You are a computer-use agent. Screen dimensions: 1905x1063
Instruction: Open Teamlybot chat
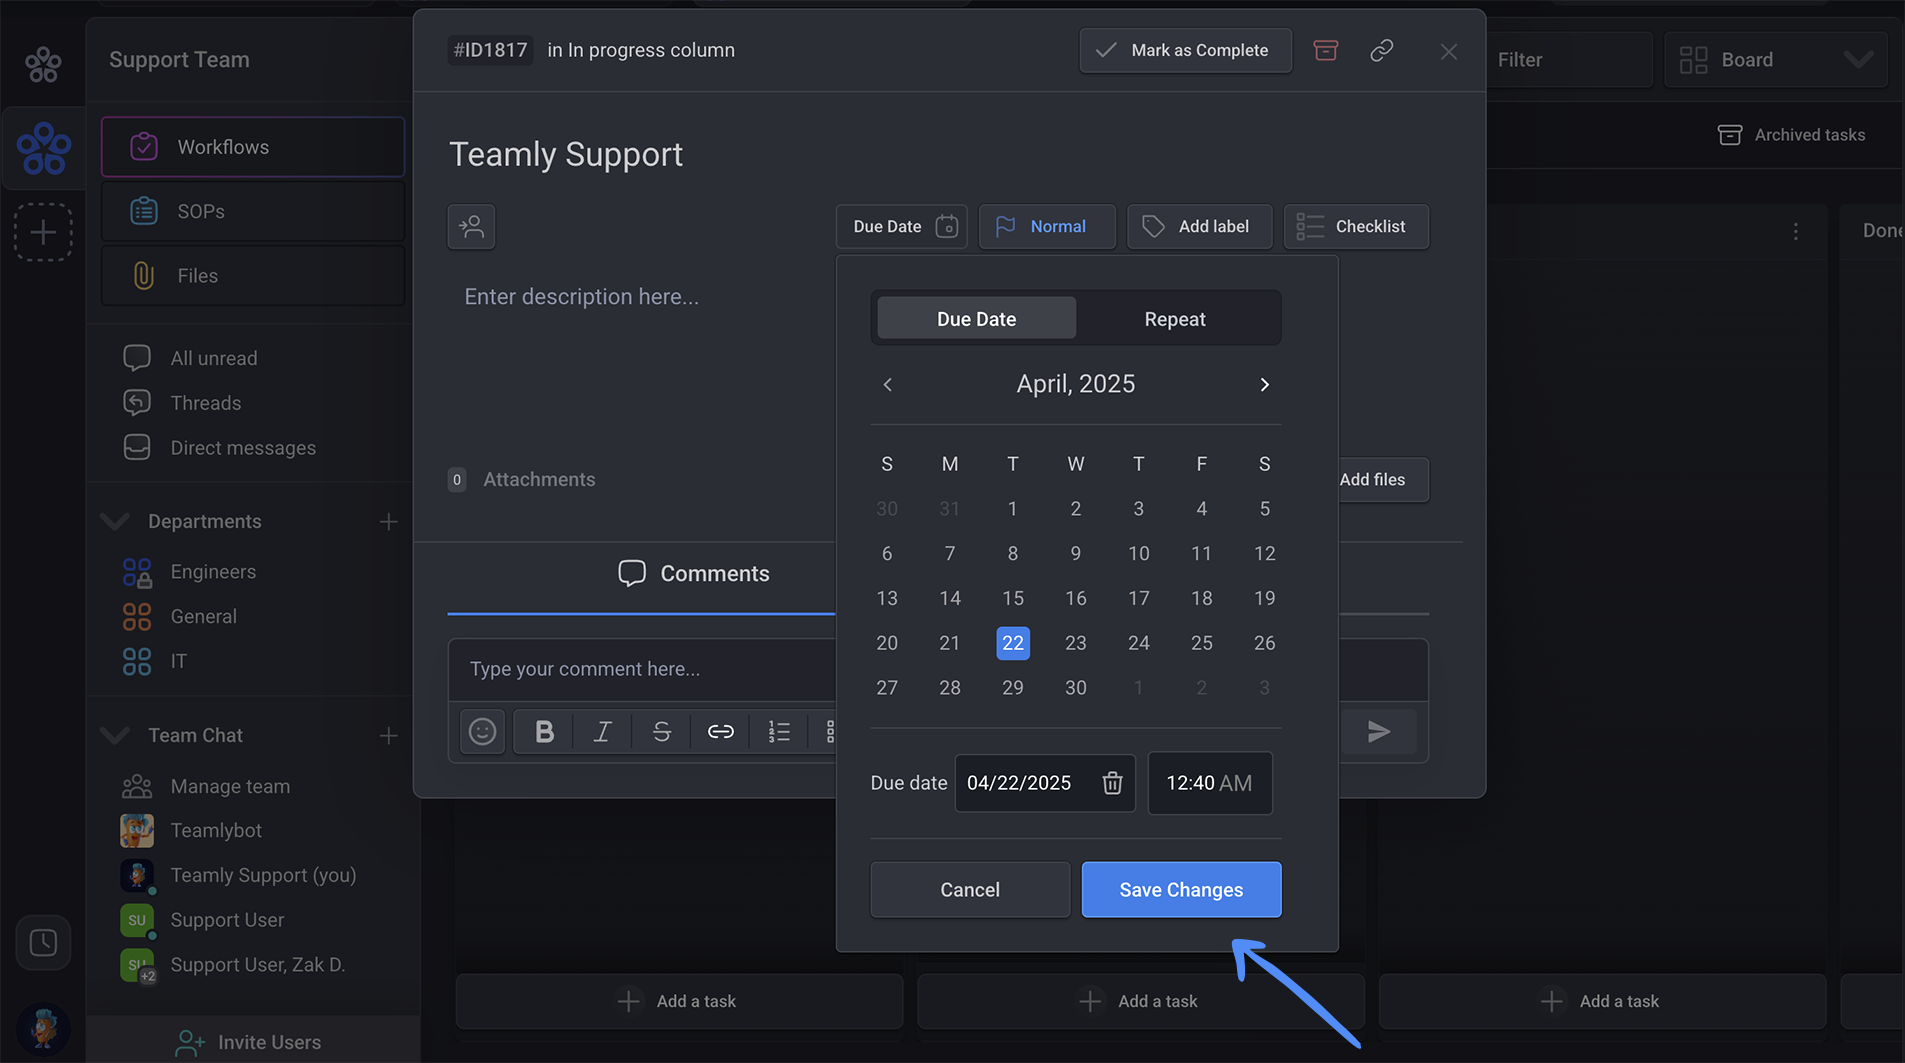pyautogui.click(x=216, y=830)
